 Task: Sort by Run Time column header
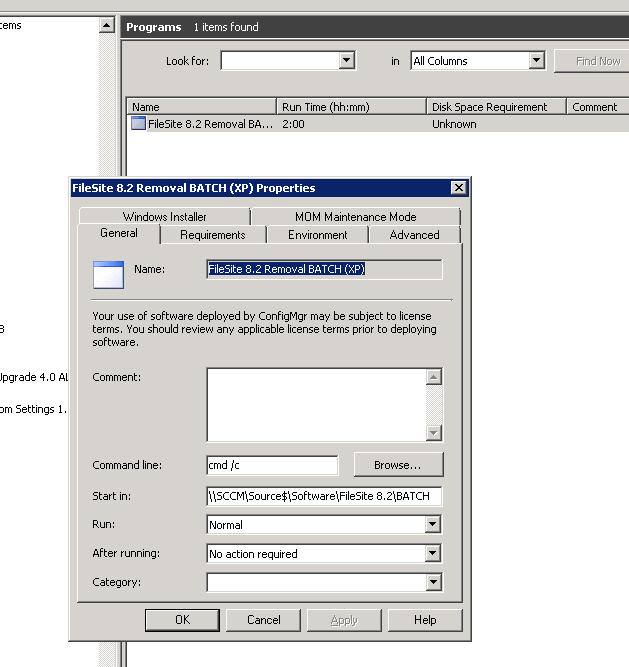click(x=349, y=107)
